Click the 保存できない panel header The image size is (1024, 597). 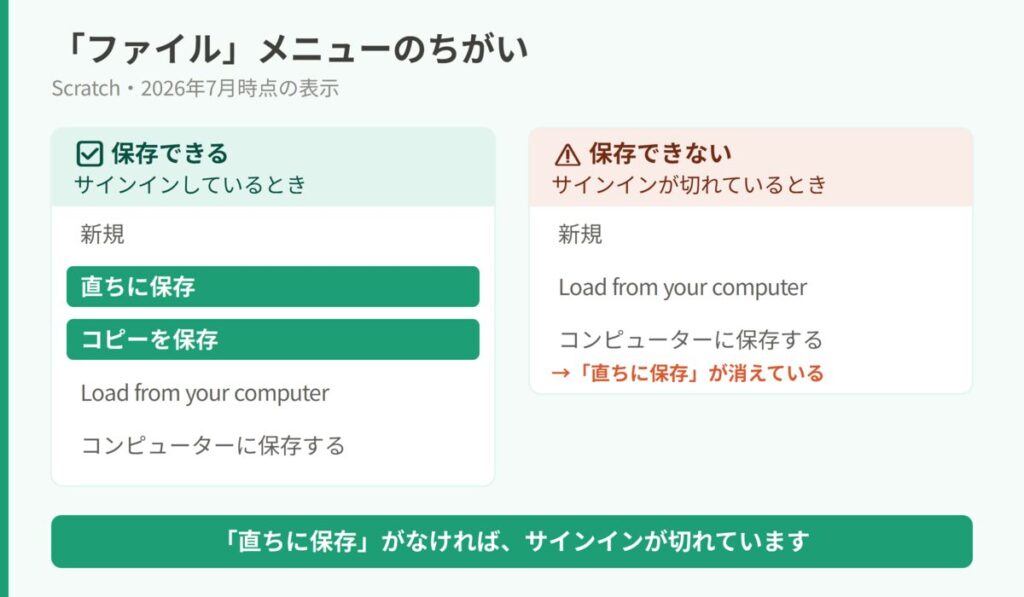click(751, 167)
